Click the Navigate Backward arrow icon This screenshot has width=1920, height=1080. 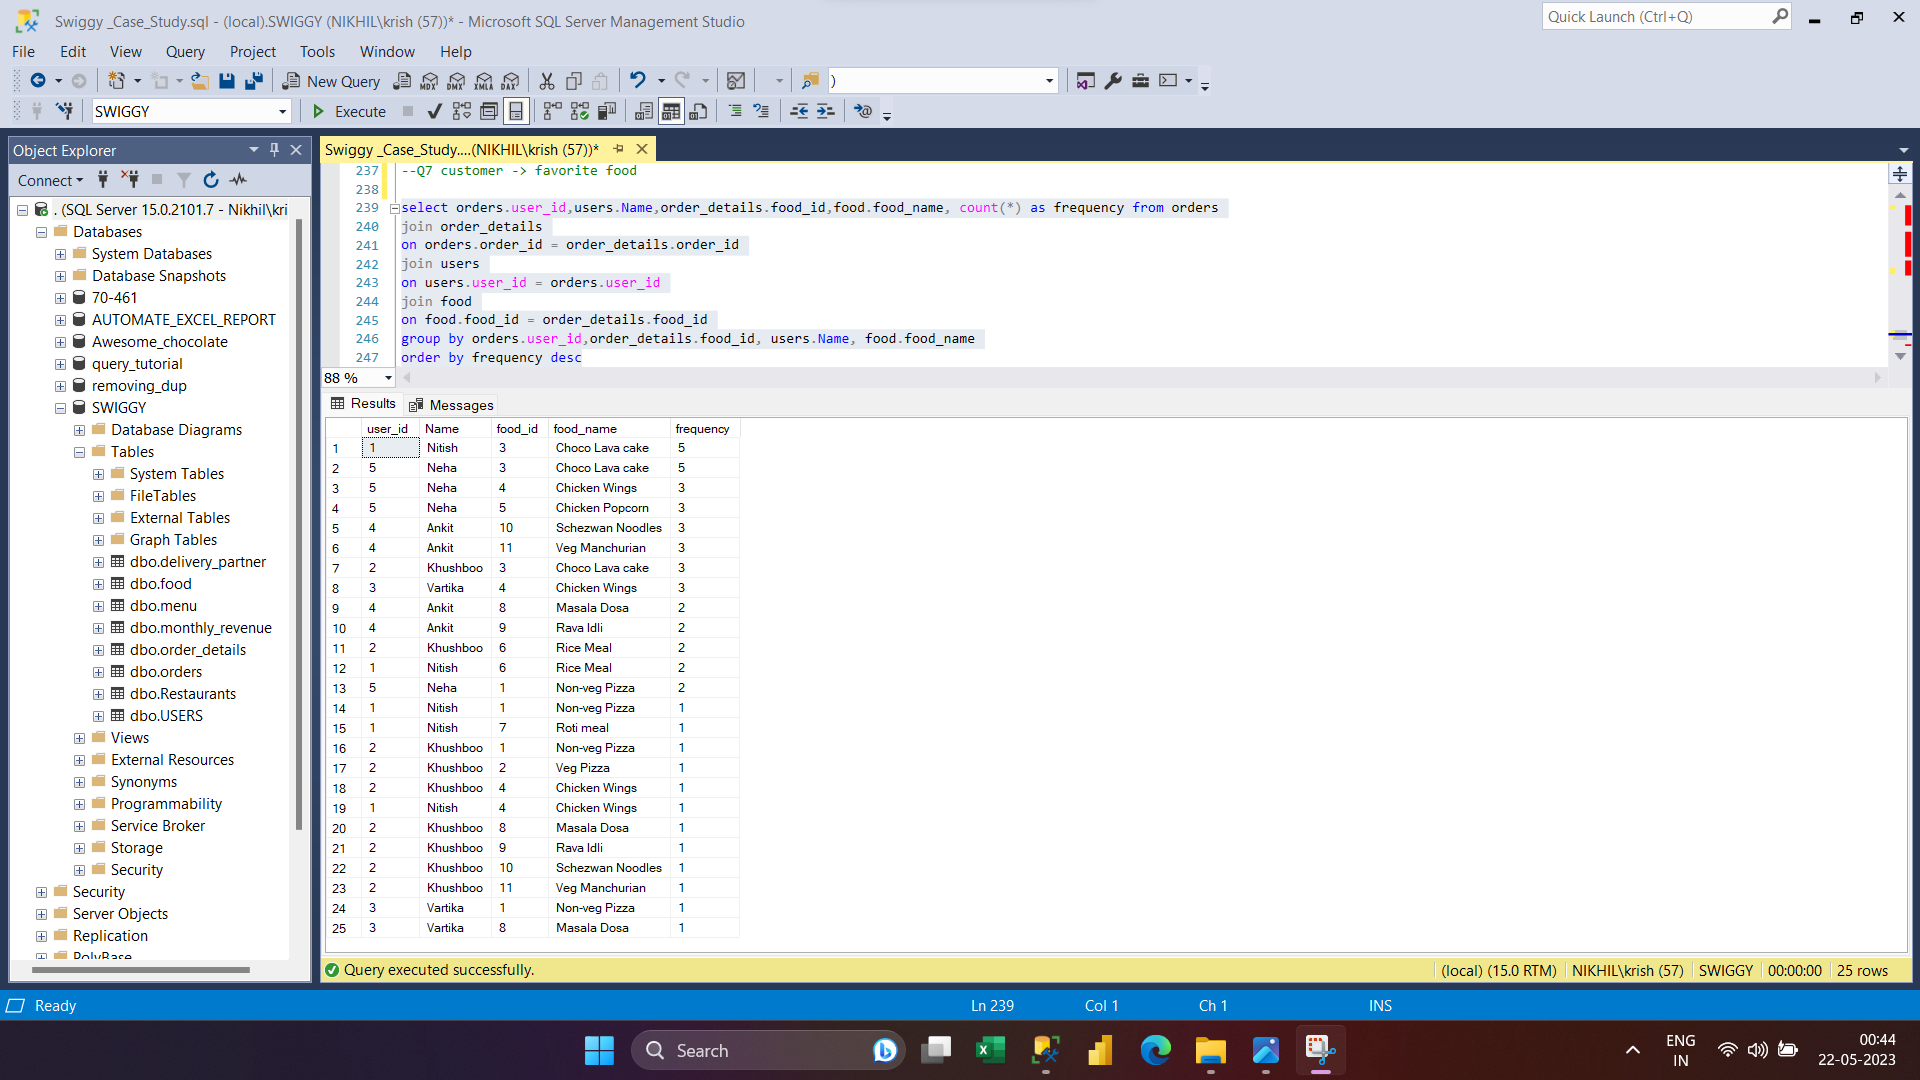pyautogui.click(x=38, y=81)
